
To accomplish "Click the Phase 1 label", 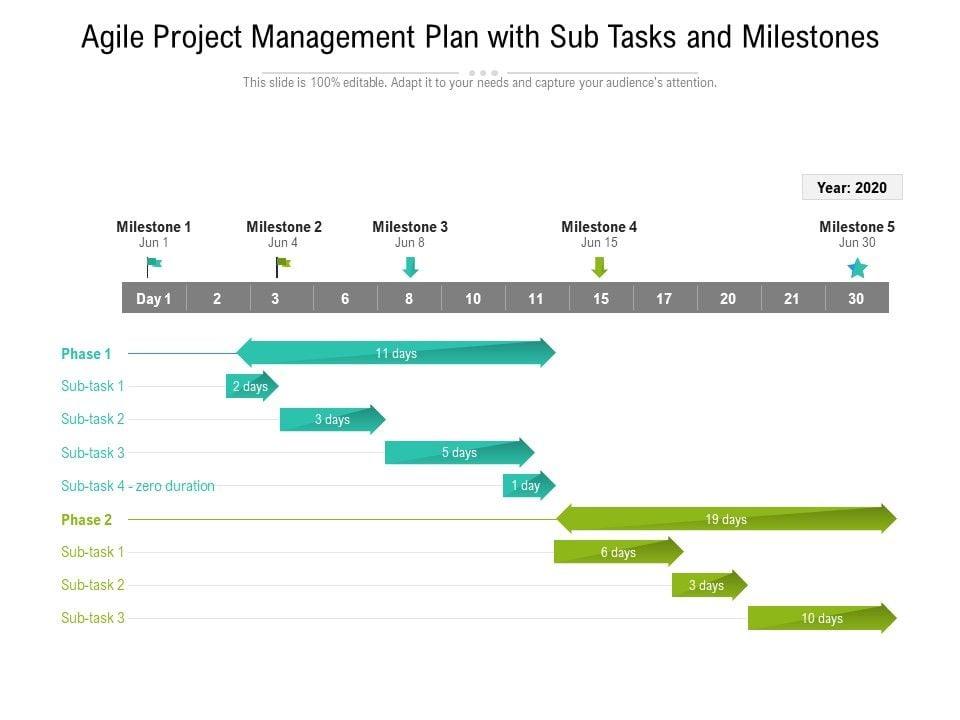I will pyautogui.click(x=86, y=353).
